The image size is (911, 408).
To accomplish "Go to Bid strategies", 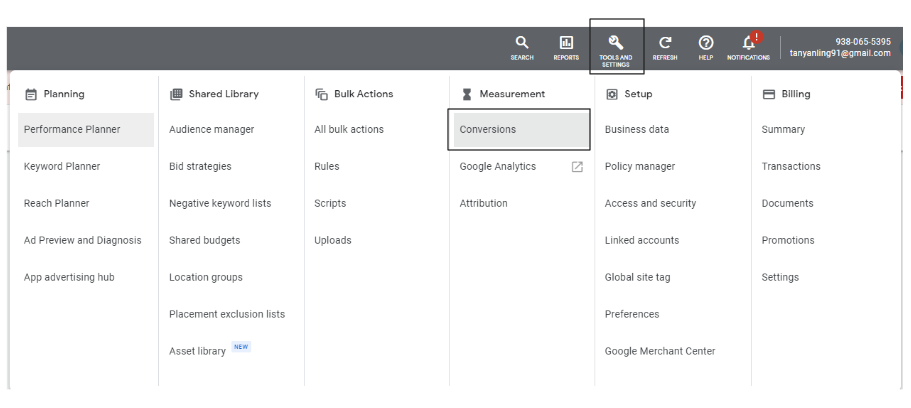I will pos(200,167).
